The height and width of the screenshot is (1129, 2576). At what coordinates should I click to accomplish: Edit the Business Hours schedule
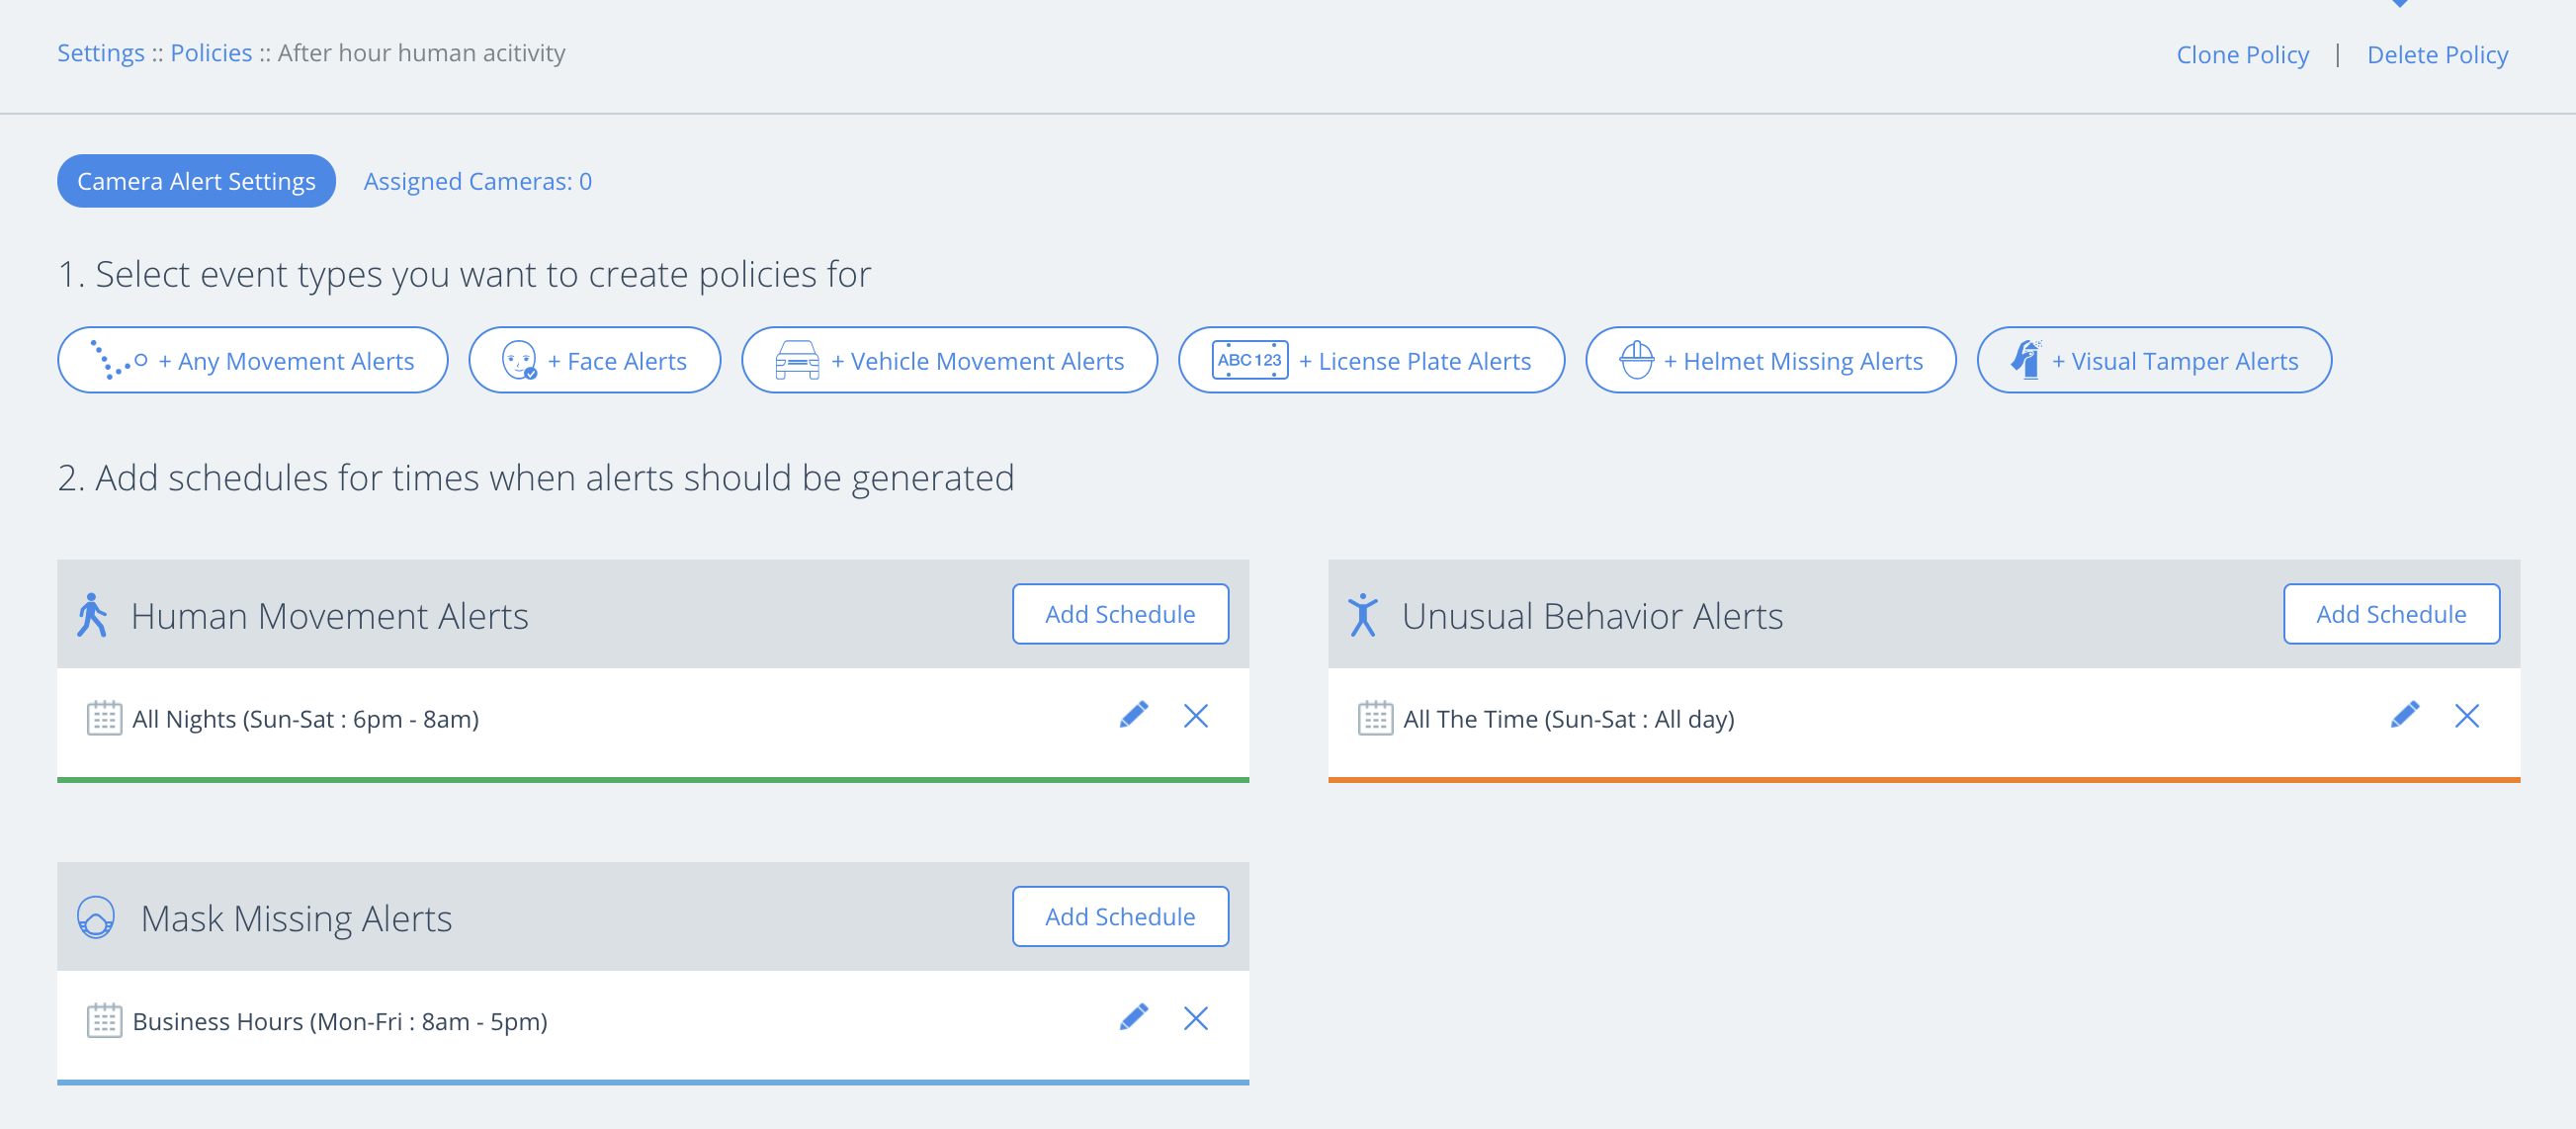point(1133,1017)
